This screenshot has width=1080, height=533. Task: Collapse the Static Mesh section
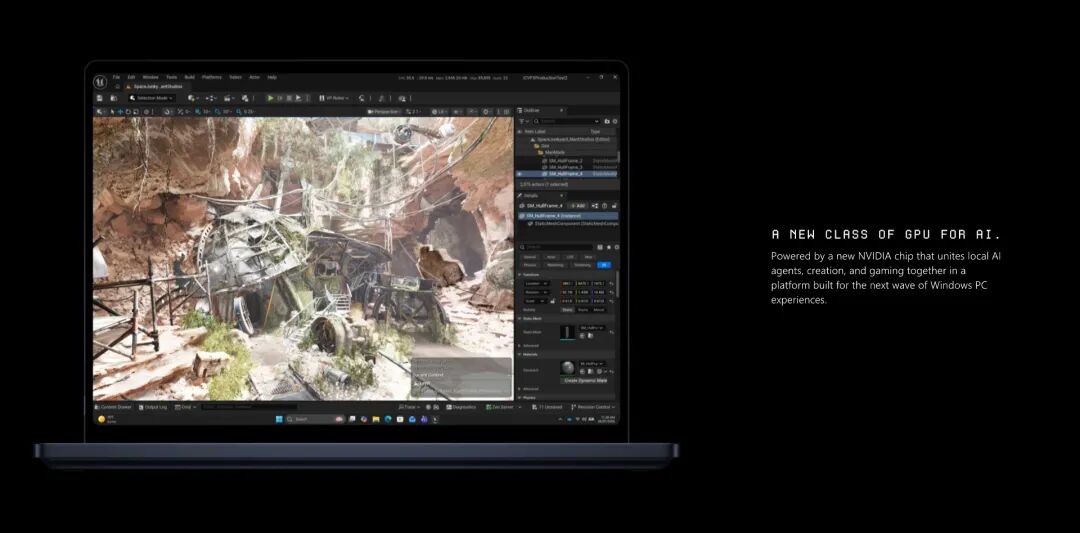point(520,319)
